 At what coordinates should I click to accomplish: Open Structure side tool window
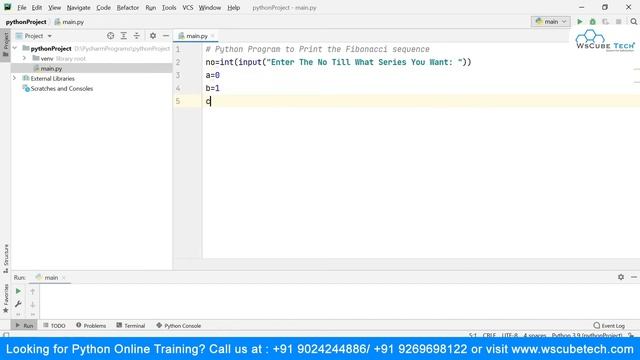point(6,258)
